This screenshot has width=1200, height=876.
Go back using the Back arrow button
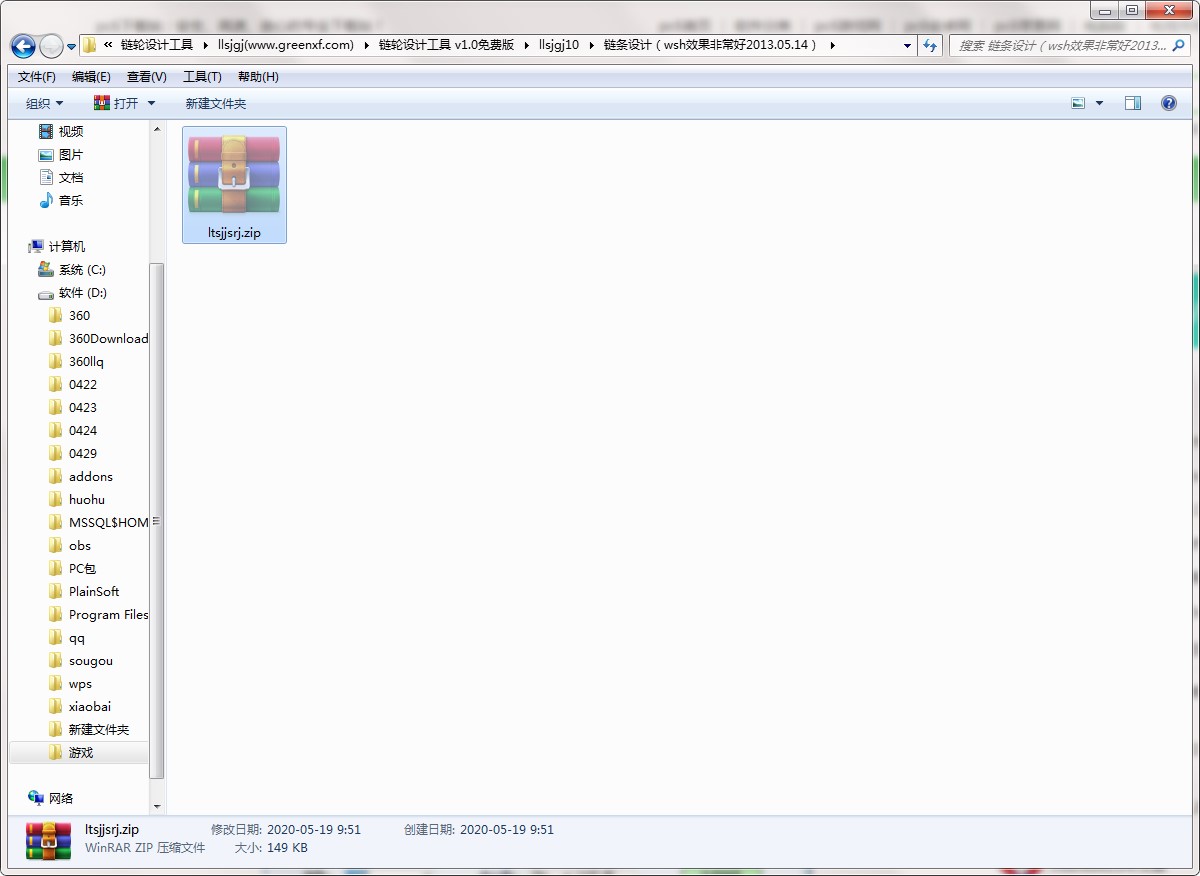pyautogui.click(x=23, y=45)
